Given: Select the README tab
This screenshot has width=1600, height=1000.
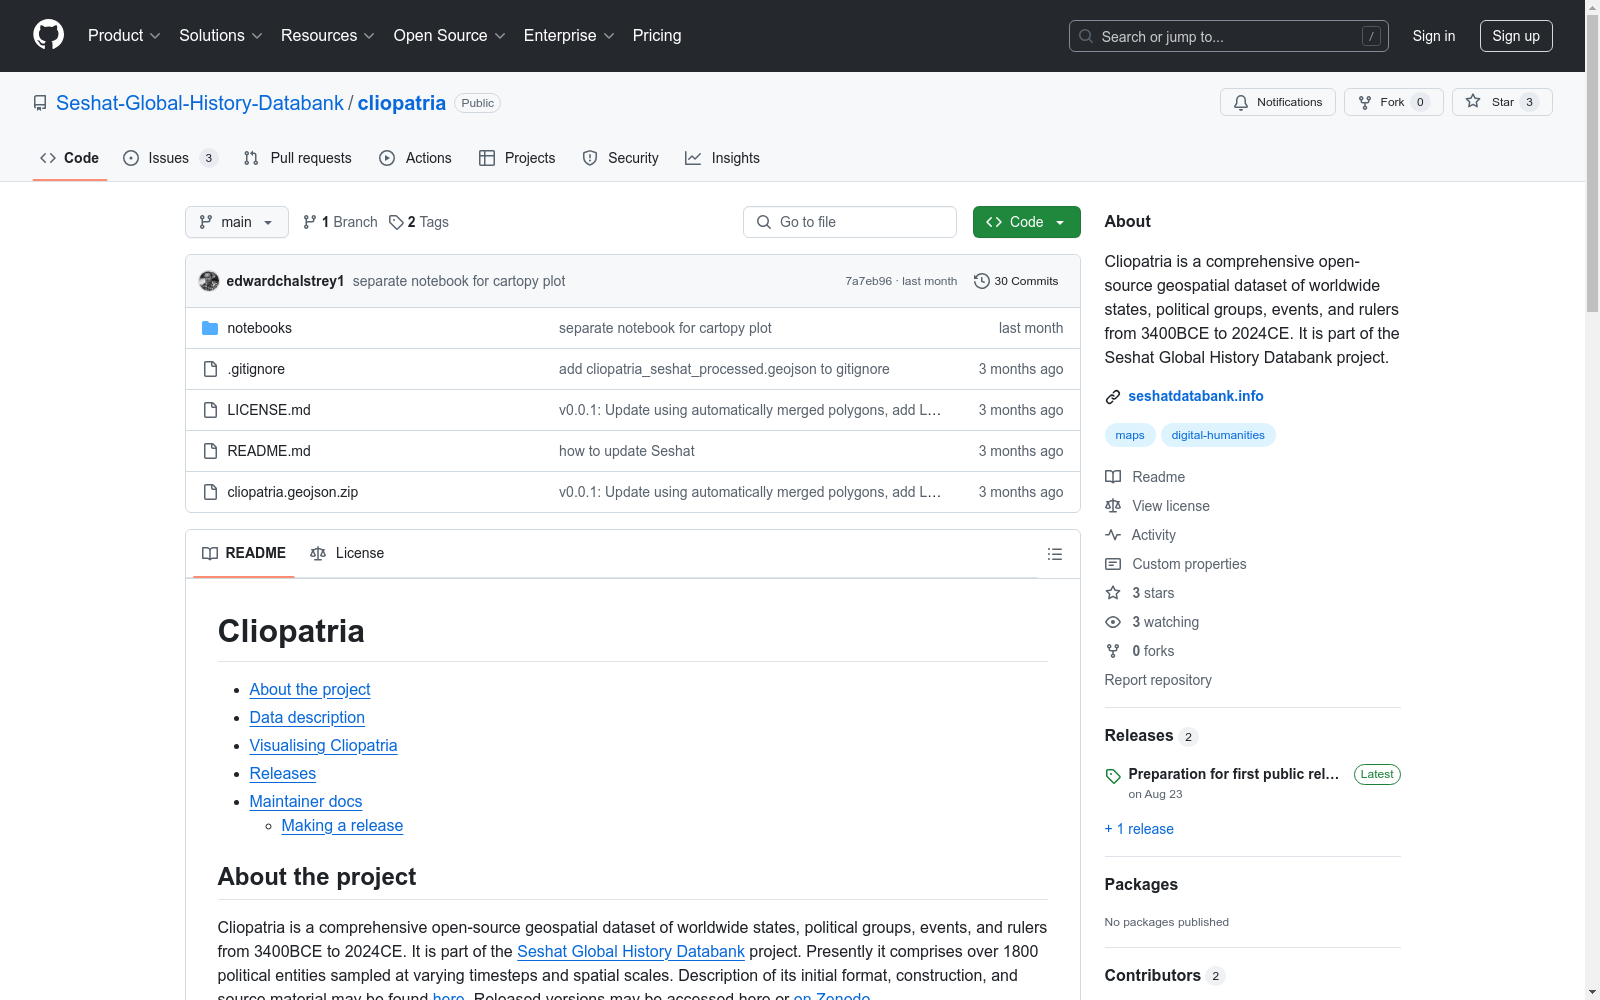Looking at the screenshot, I should pyautogui.click(x=244, y=553).
